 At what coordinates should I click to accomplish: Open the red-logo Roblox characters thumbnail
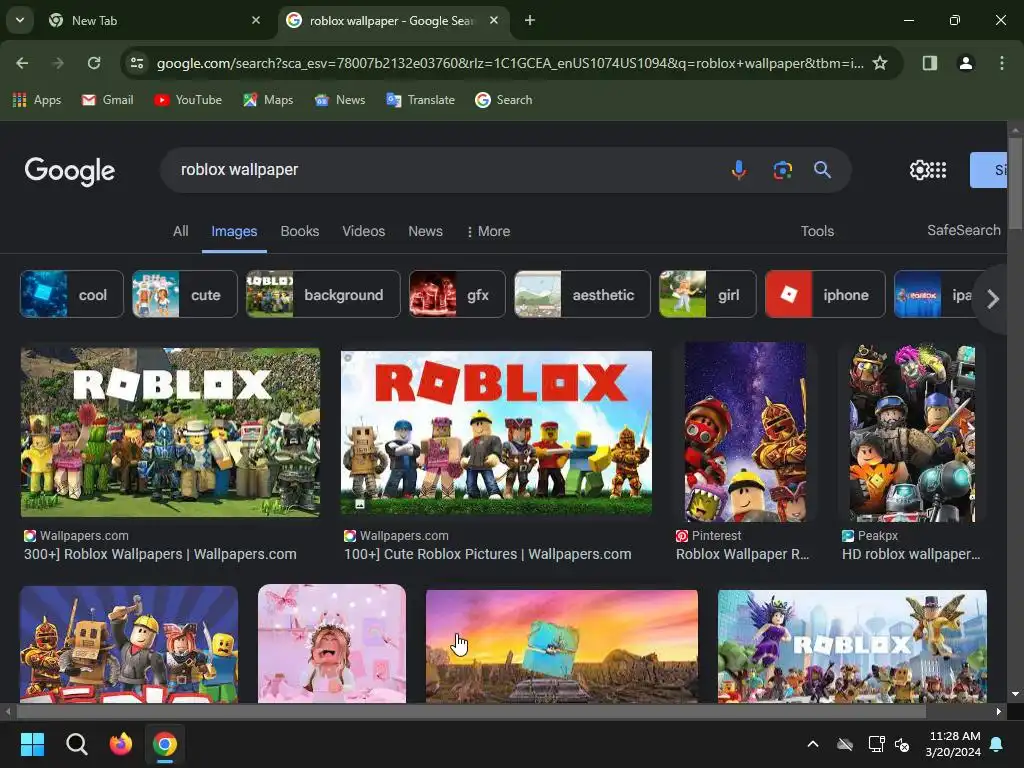(x=496, y=432)
